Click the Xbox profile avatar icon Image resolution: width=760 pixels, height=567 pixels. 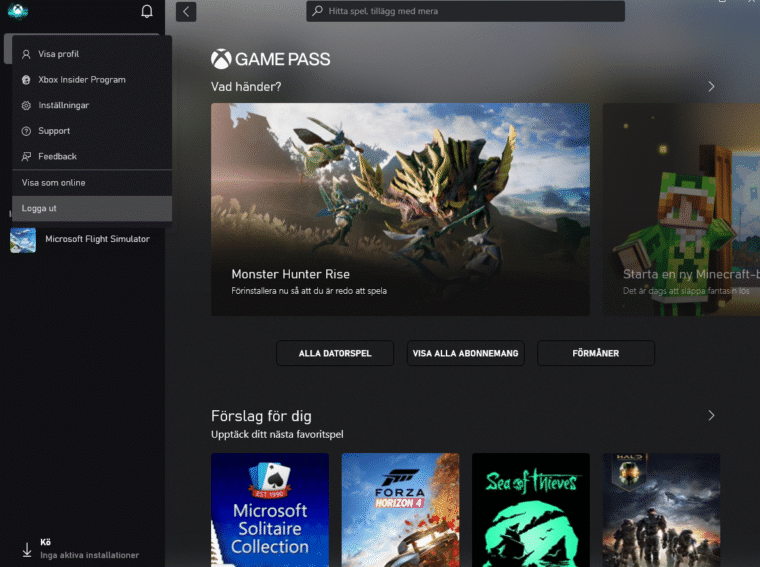pyautogui.click(x=18, y=11)
